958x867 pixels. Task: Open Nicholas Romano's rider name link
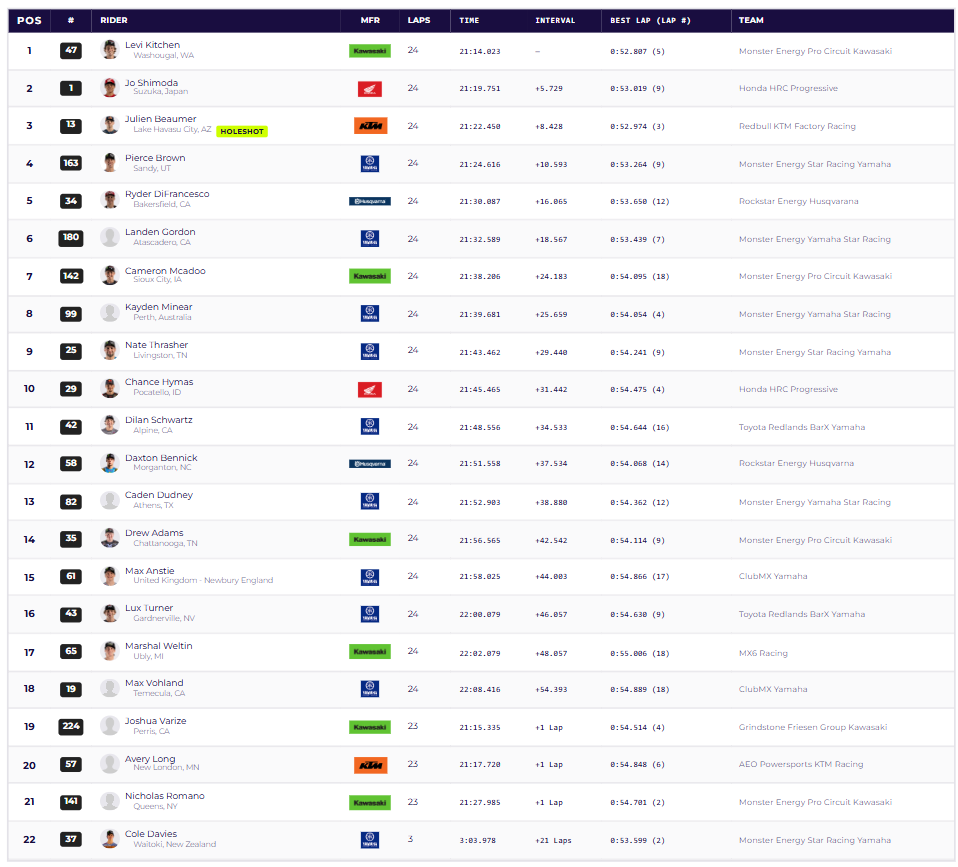pyautogui.click(x=165, y=796)
